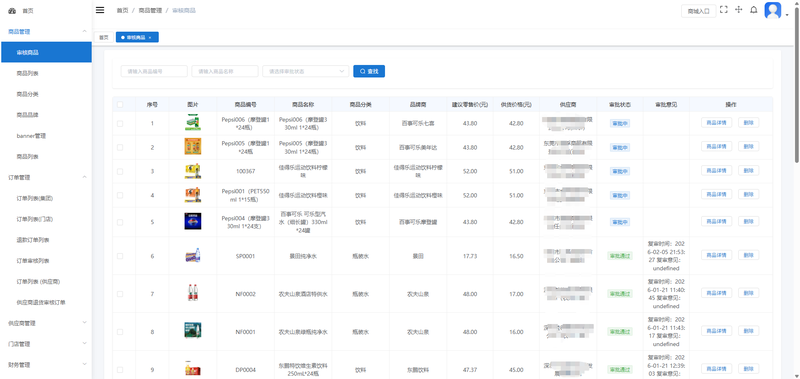The width and height of the screenshot is (800, 379).
Task: Open the 请选择审批状态 dropdown
Action: (306, 71)
